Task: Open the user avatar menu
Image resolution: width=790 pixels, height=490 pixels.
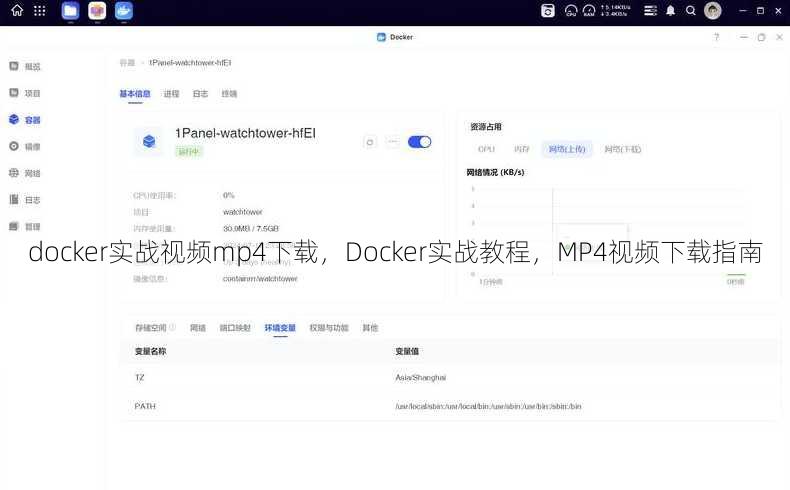Action: [712, 11]
